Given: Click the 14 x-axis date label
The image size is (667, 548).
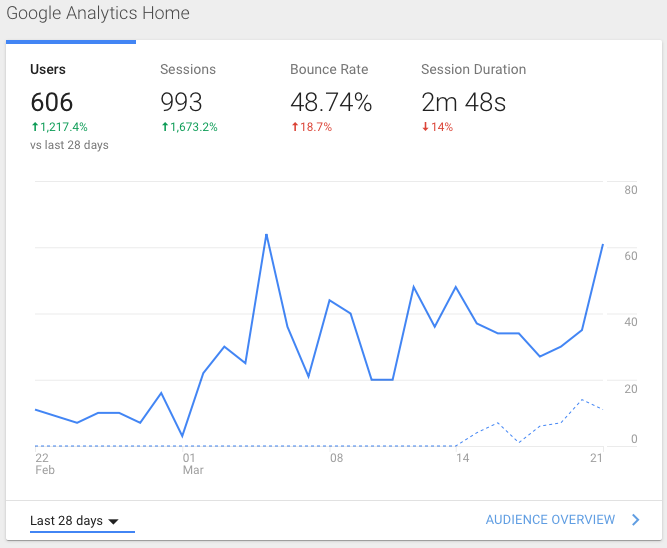Looking at the screenshot, I should pos(462,458).
